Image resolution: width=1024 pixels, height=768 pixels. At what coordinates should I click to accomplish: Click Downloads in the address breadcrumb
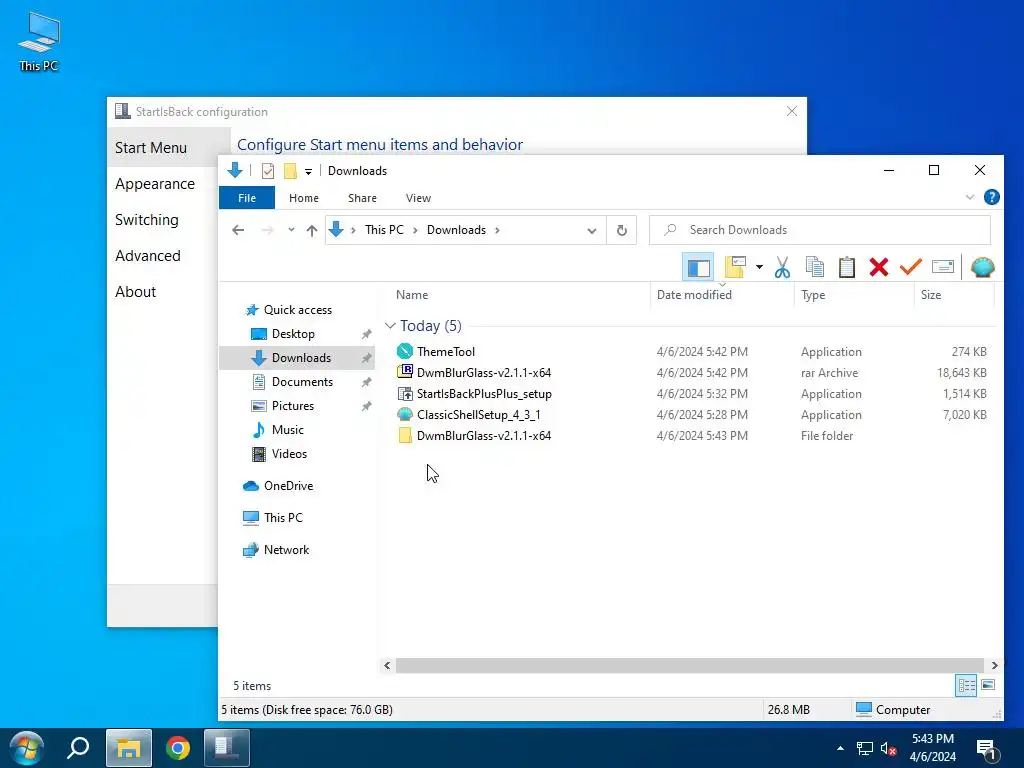pos(456,230)
